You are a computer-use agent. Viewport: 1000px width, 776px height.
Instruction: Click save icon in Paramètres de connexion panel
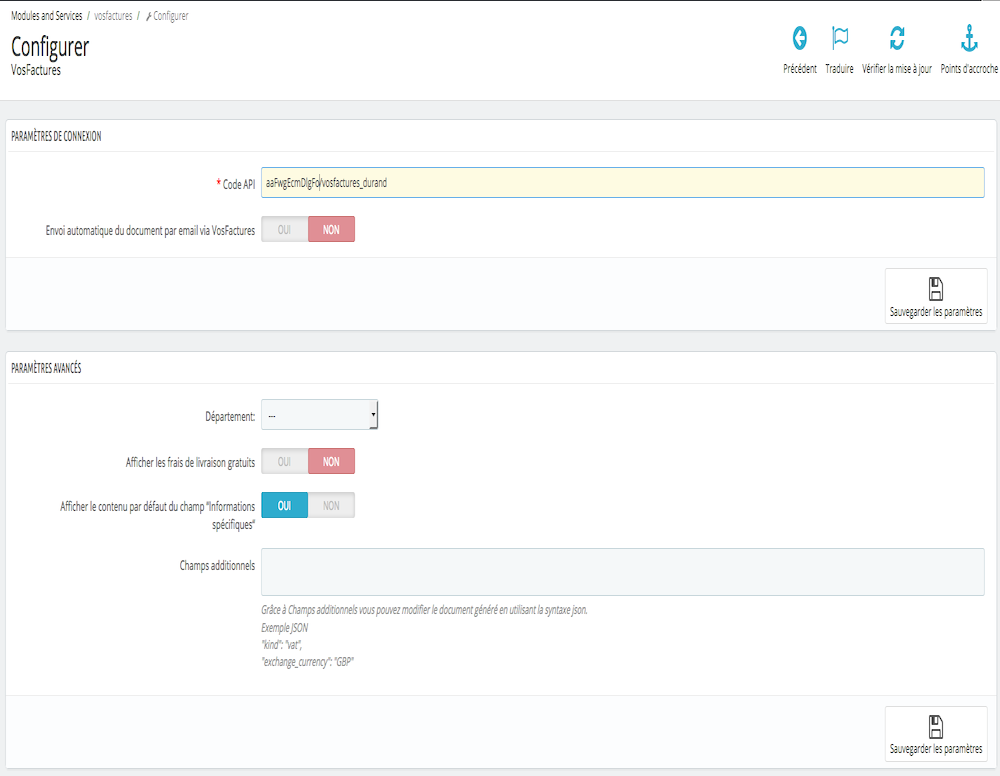click(936, 289)
